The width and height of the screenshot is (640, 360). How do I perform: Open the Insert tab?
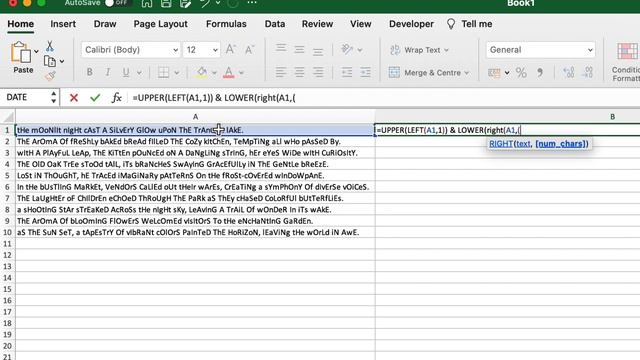pyautogui.click(x=63, y=24)
